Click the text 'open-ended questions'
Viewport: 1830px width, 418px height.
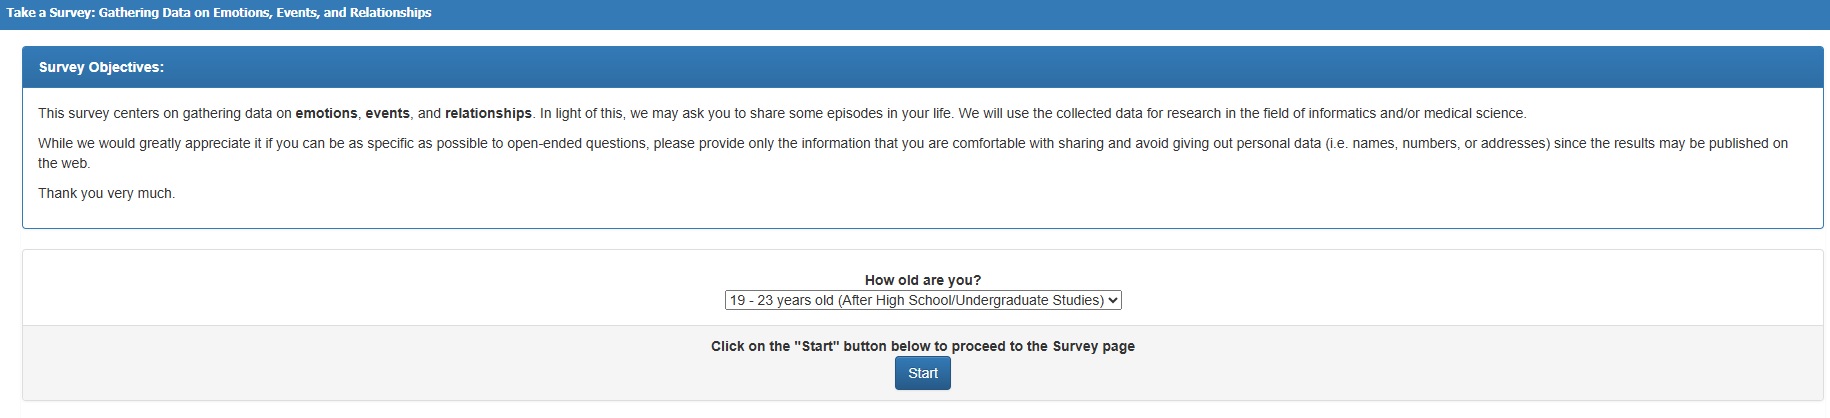578,143
